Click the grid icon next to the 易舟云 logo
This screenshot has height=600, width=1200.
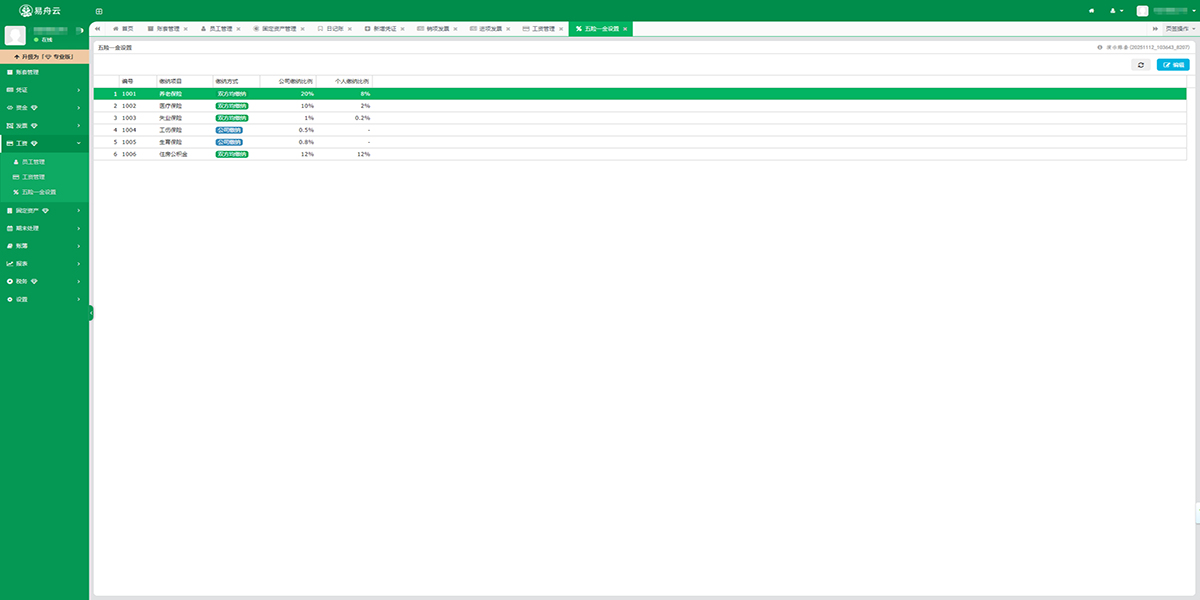[x=99, y=11]
